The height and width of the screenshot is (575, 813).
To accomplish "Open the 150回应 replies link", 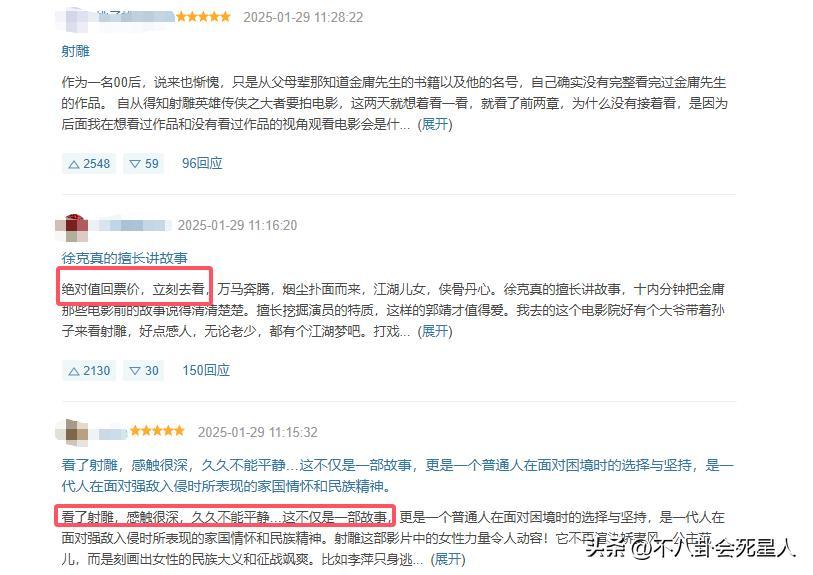I will [x=206, y=370].
